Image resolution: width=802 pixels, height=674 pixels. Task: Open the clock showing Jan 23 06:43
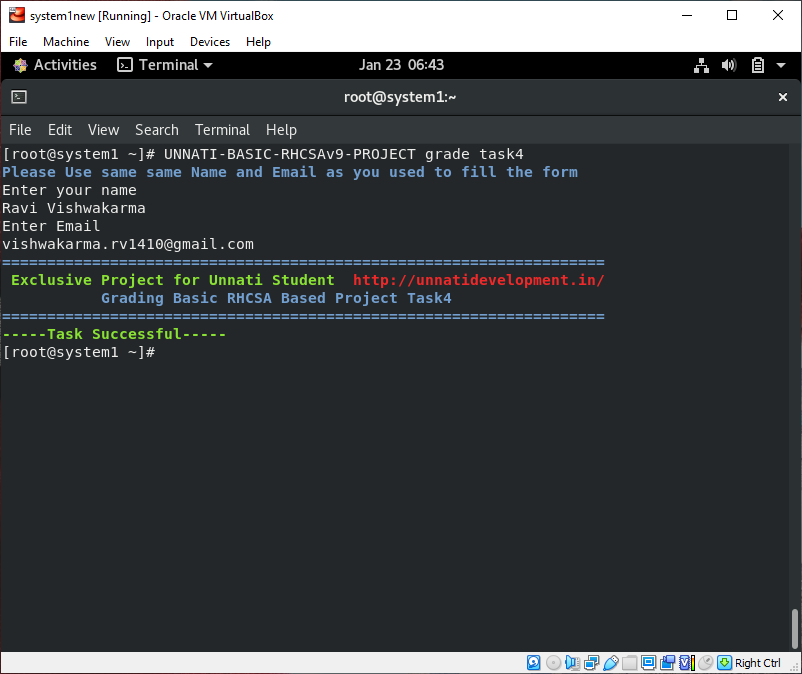(401, 65)
